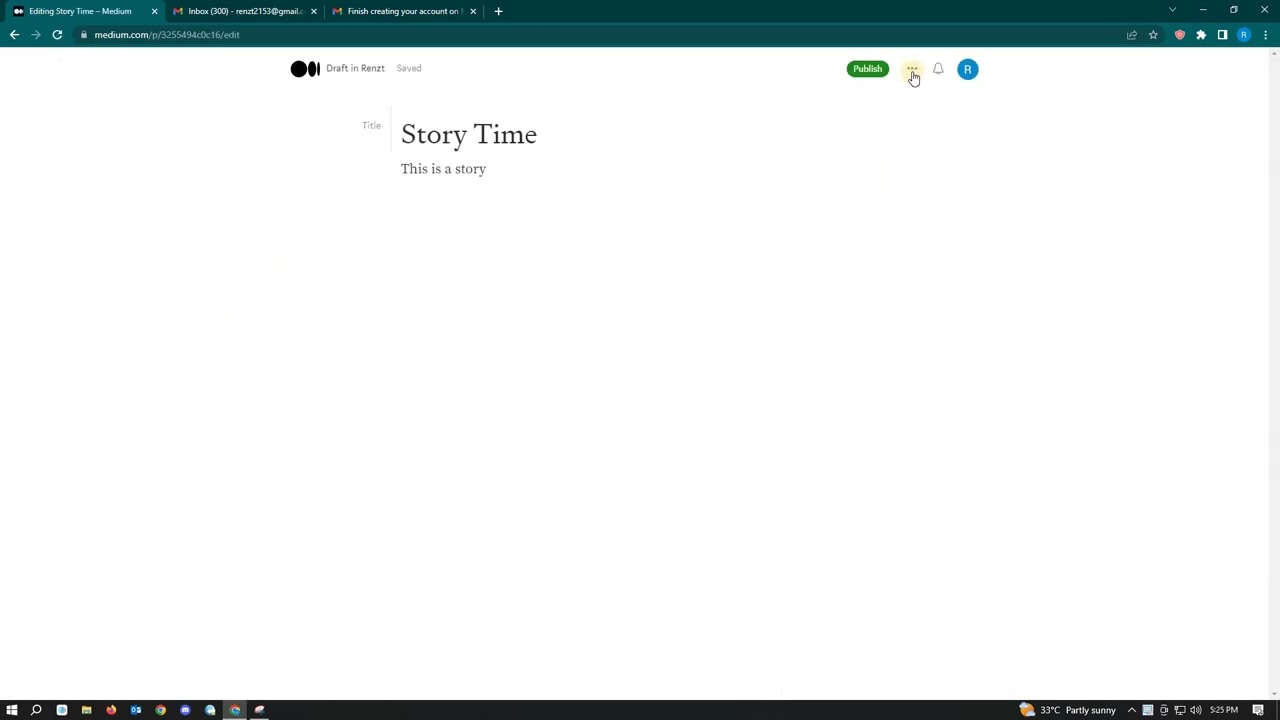Click the green Publish button
Image resolution: width=1280 pixels, height=720 pixels.
[867, 69]
